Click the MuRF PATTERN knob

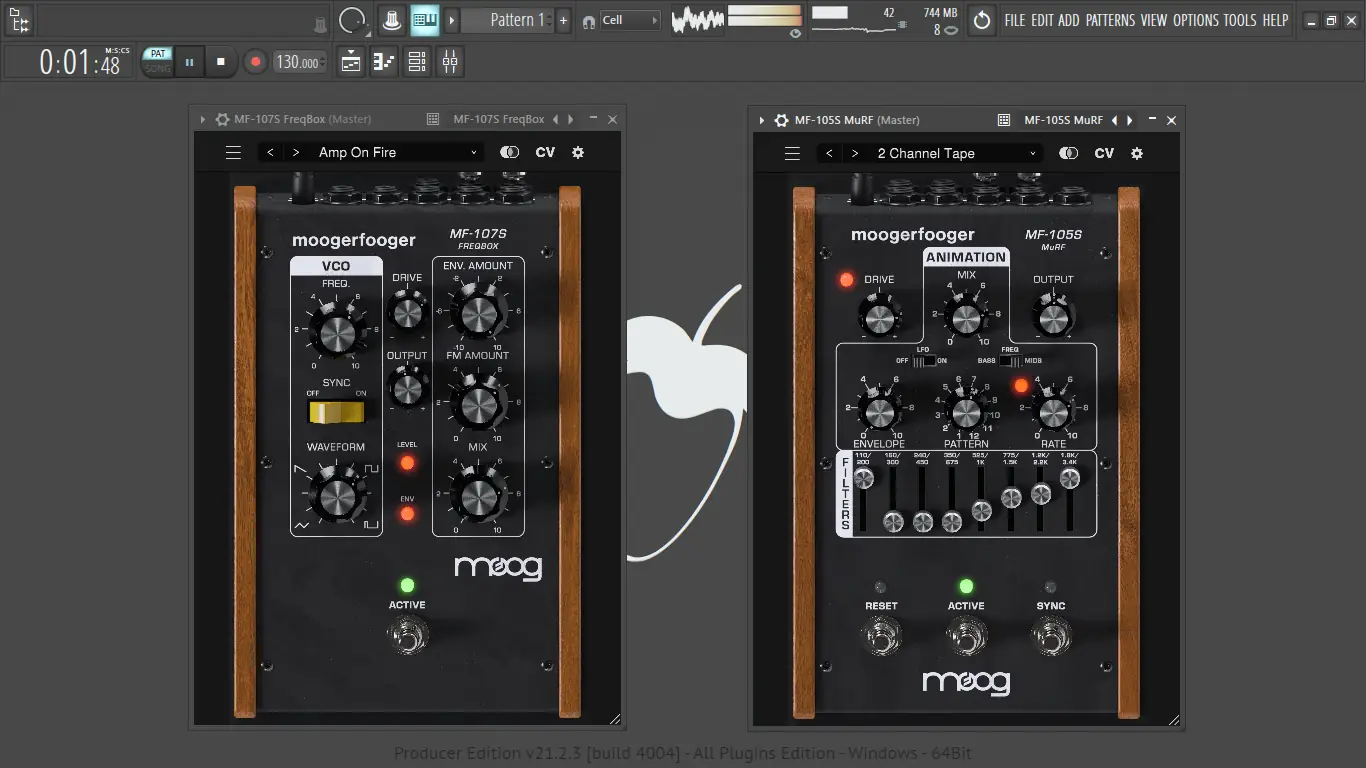click(x=966, y=411)
